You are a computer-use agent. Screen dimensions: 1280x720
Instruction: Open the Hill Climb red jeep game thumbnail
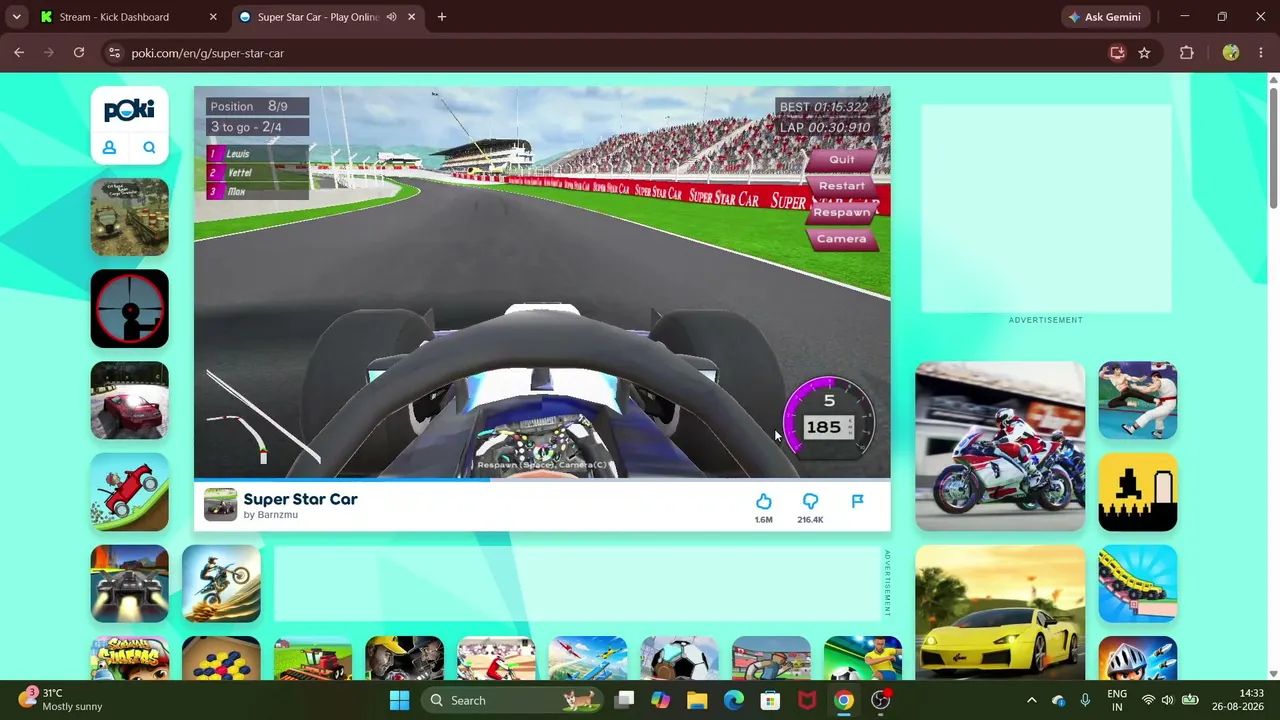[x=130, y=492]
